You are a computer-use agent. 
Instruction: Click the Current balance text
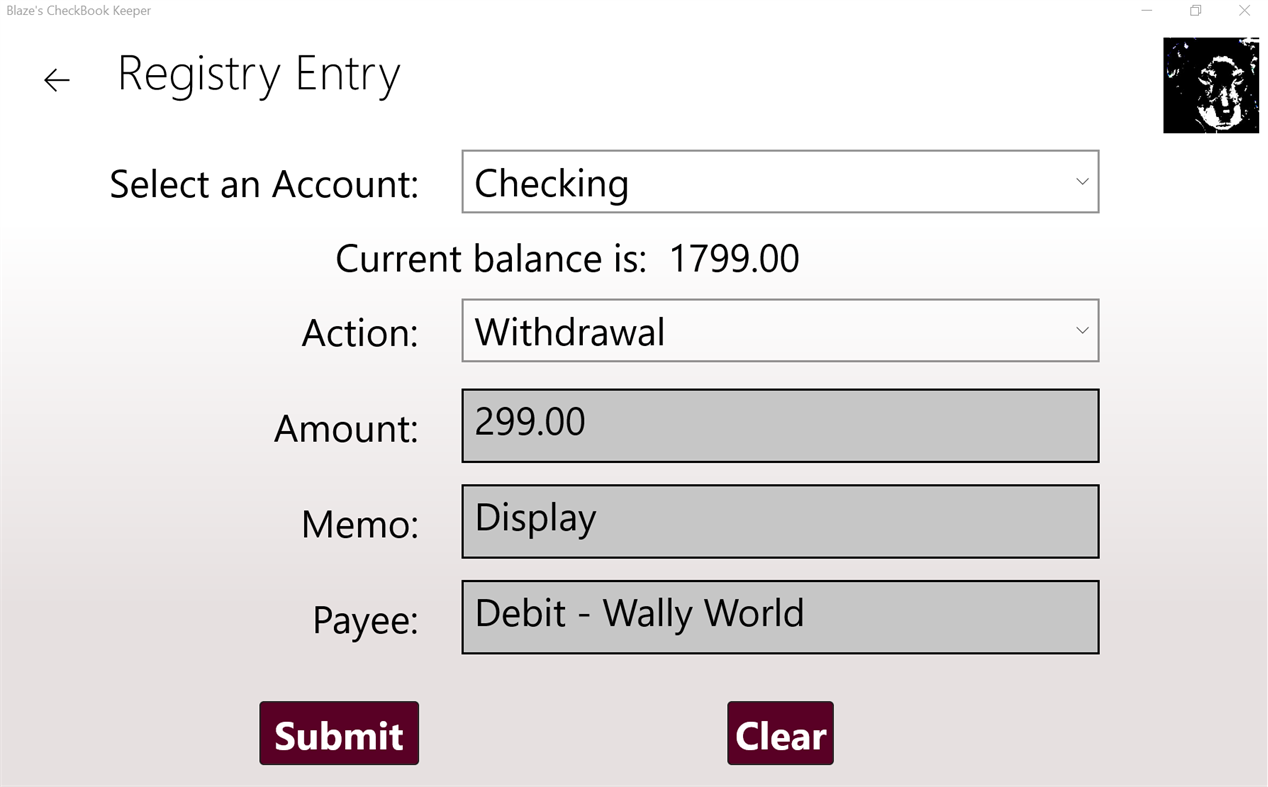point(567,258)
